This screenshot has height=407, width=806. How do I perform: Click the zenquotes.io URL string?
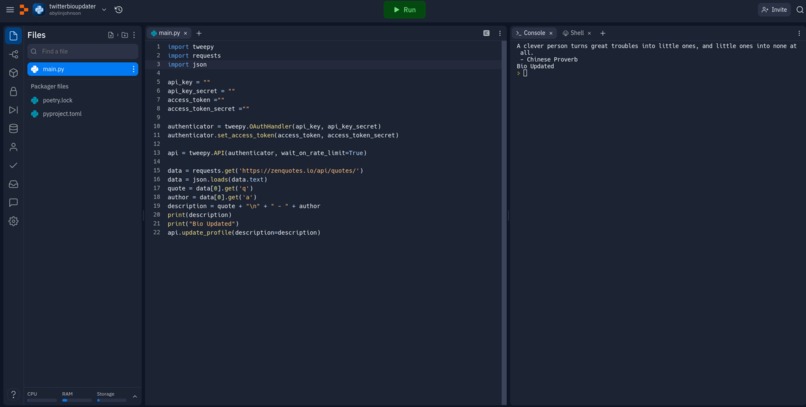point(299,171)
